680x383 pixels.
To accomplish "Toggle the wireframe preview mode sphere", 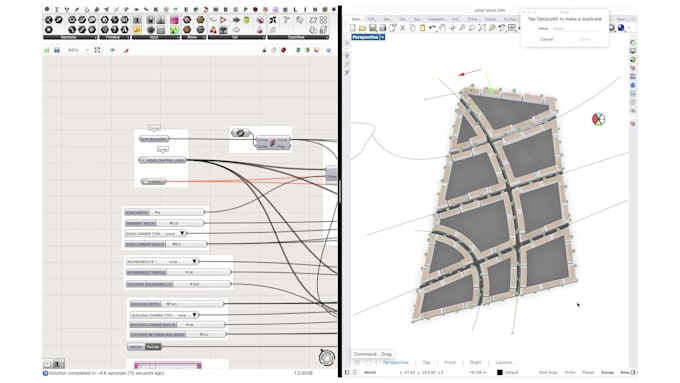I will [x=274, y=50].
